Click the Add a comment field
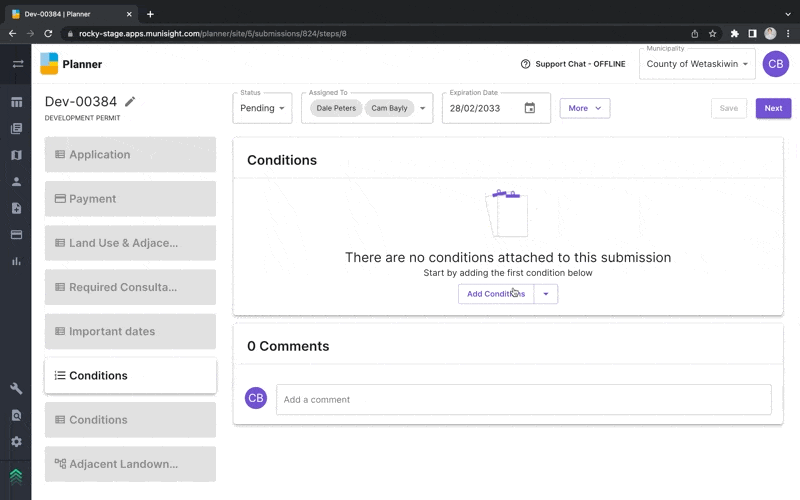 (x=523, y=399)
